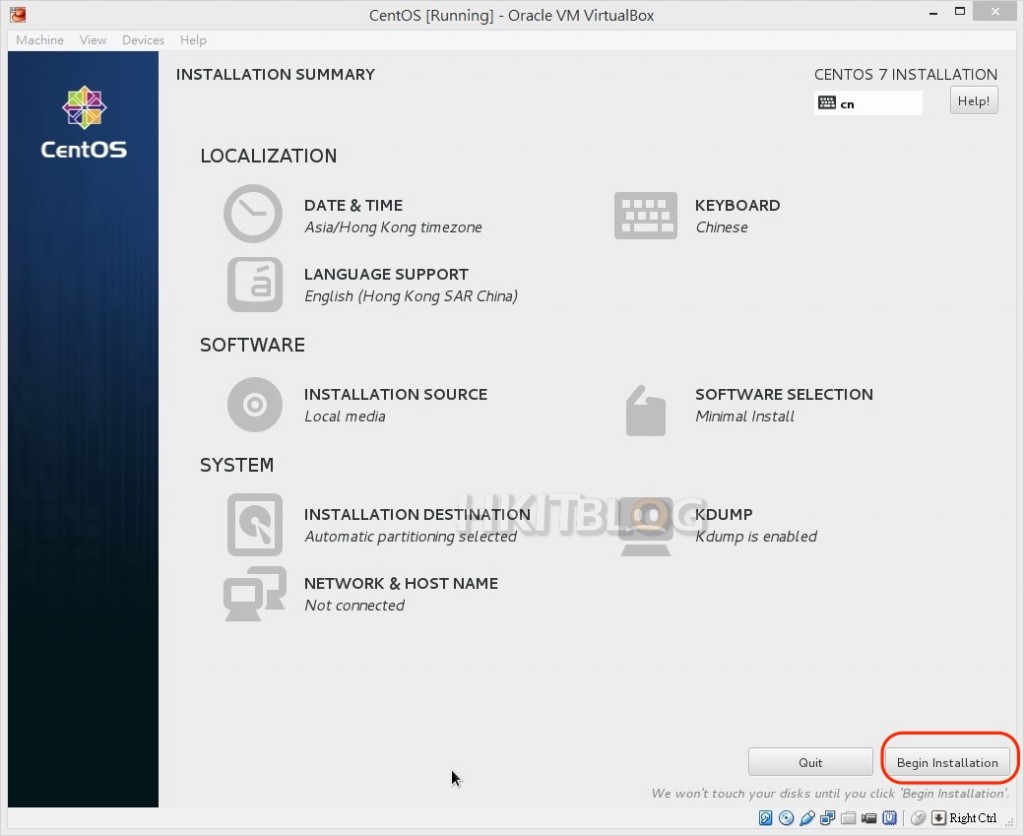Open Network & Host Name icon

tap(255, 594)
